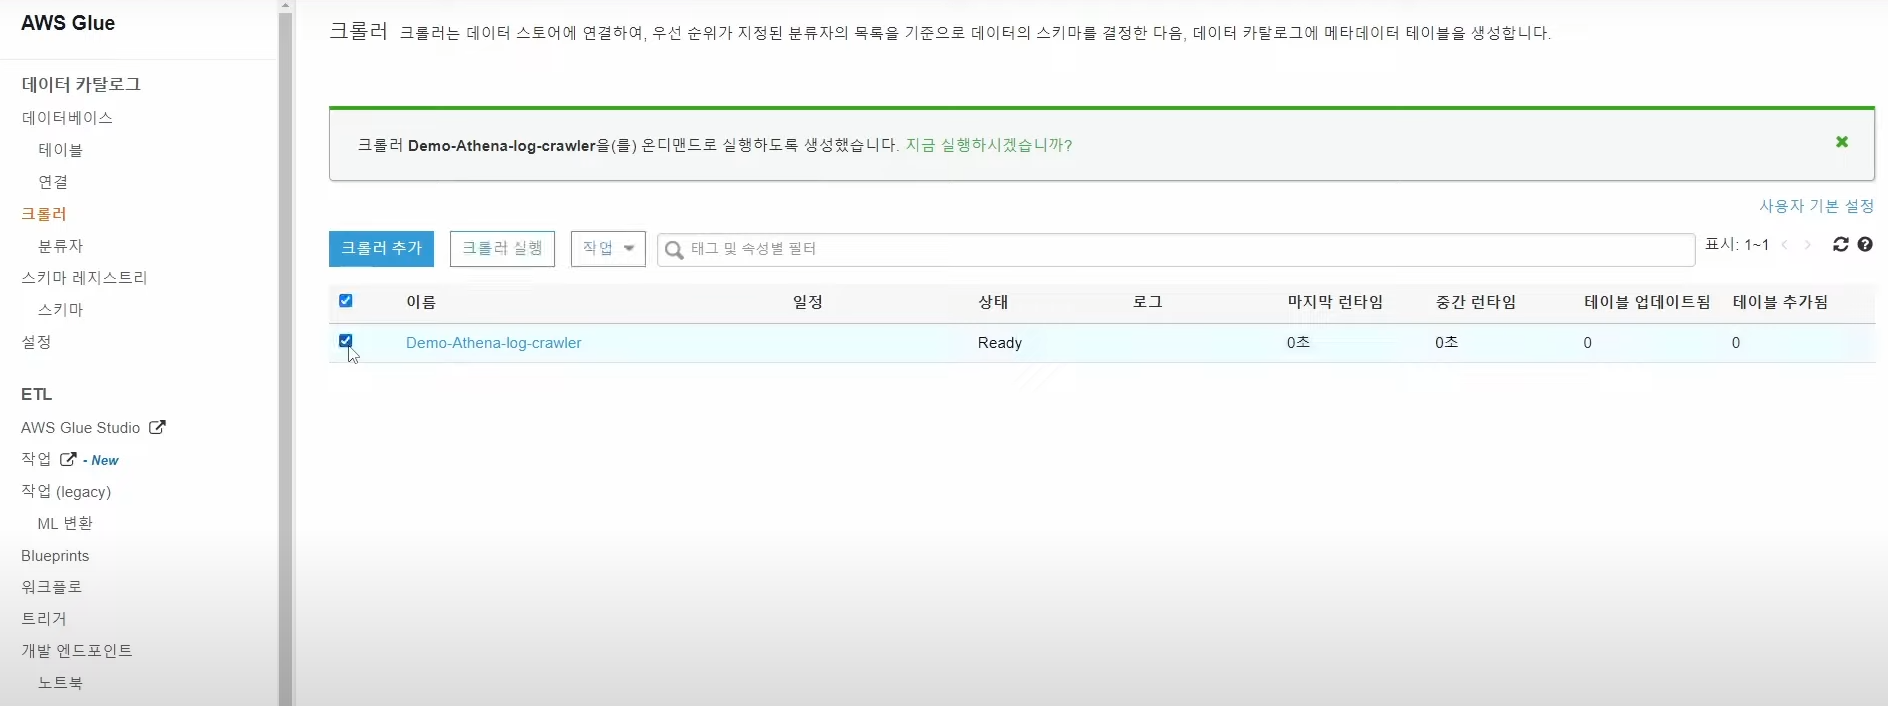Viewport: 1888px width, 706px height.
Task: Click the 크롤러 추가 button
Action: pyautogui.click(x=381, y=249)
